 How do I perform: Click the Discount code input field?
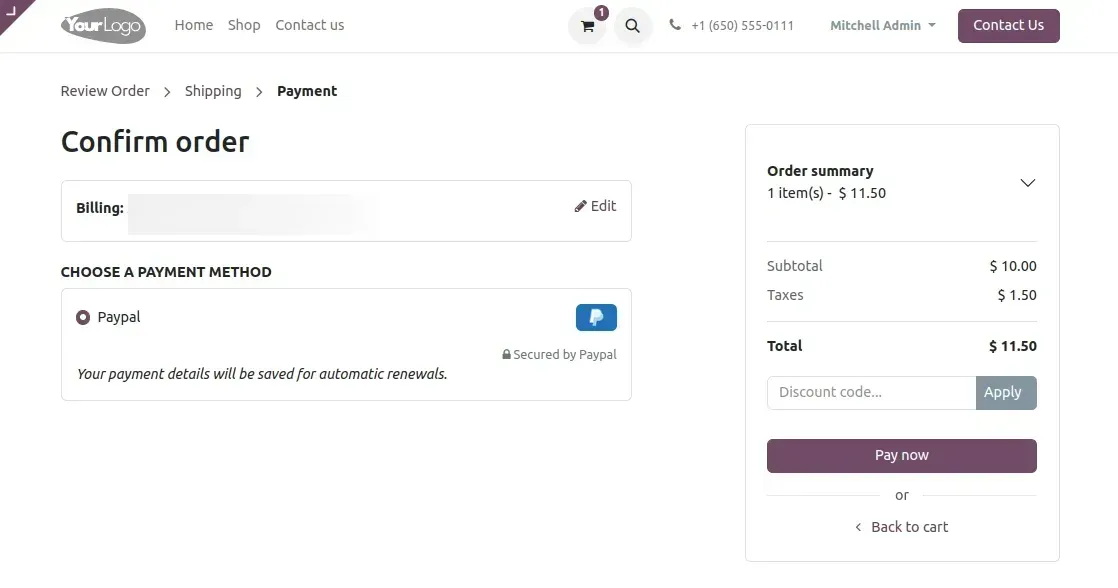pyautogui.click(x=865, y=392)
